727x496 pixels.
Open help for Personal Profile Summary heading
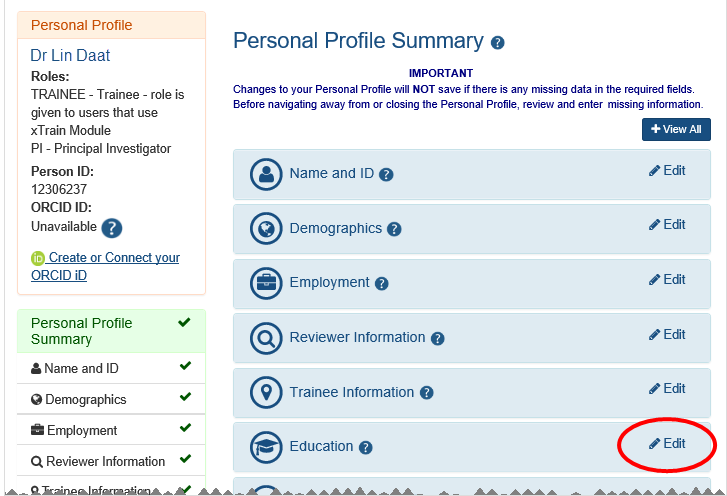click(x=497, y=43)
